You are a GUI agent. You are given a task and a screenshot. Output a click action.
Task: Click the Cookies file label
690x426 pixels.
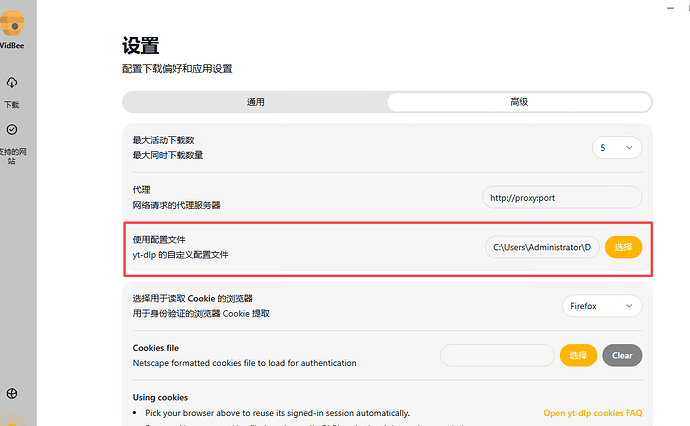pyautogui.click(x=156, y=348)
